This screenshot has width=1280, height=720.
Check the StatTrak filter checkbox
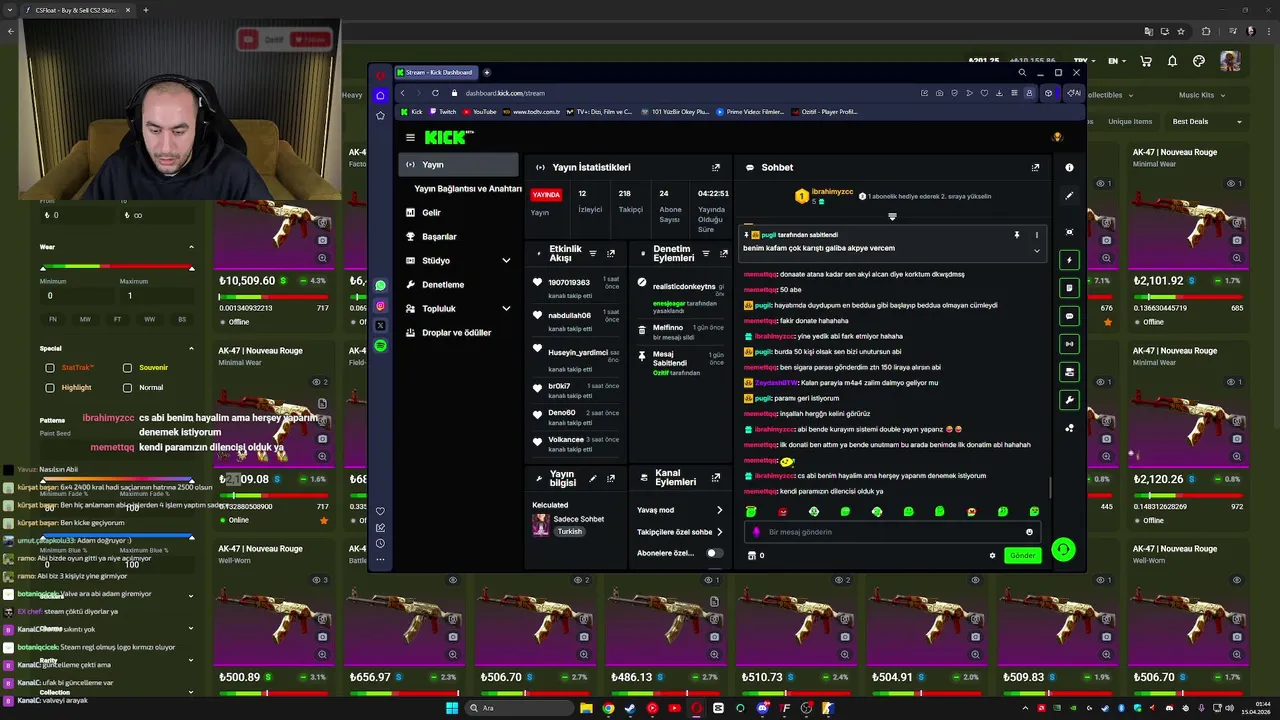click(50, 368)
